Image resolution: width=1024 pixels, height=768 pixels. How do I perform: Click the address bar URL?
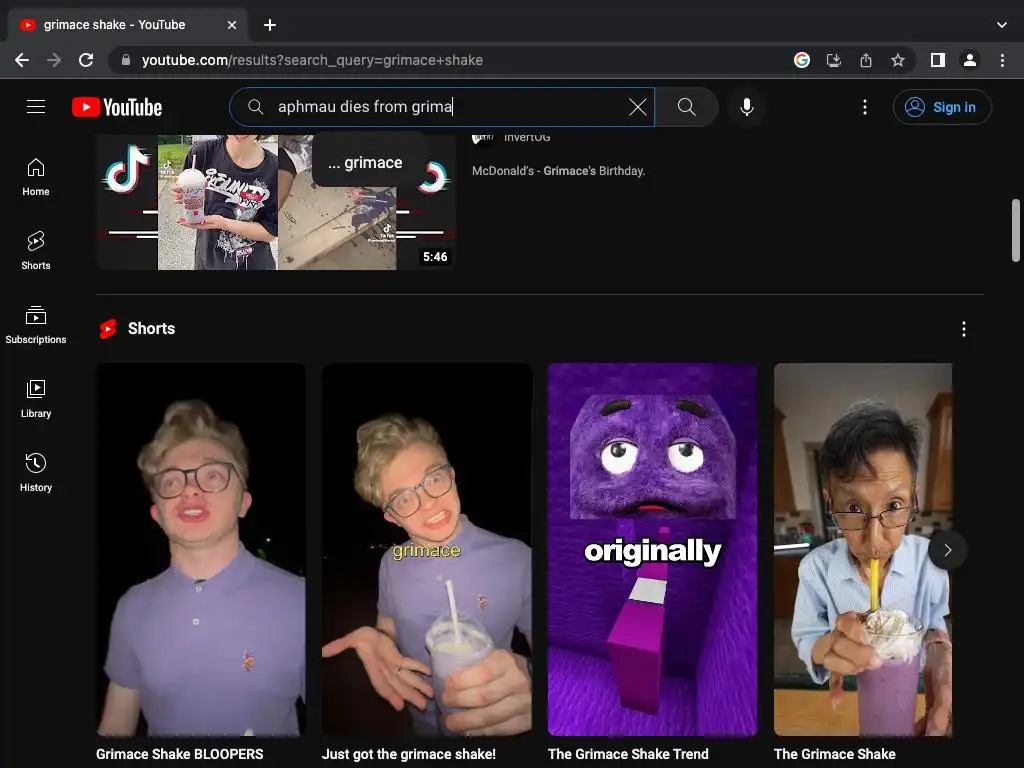click(312, 60)
